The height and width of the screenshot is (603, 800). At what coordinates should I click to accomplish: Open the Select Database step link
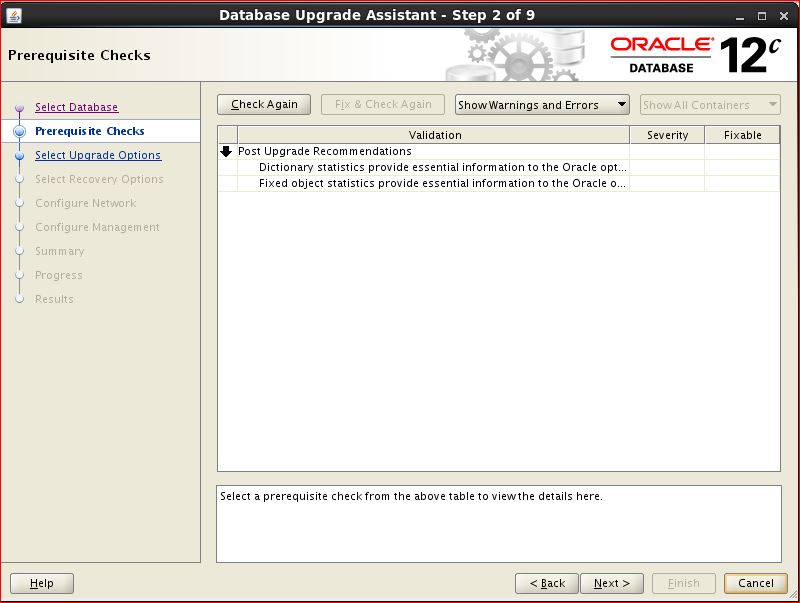(x=76, y=107)
